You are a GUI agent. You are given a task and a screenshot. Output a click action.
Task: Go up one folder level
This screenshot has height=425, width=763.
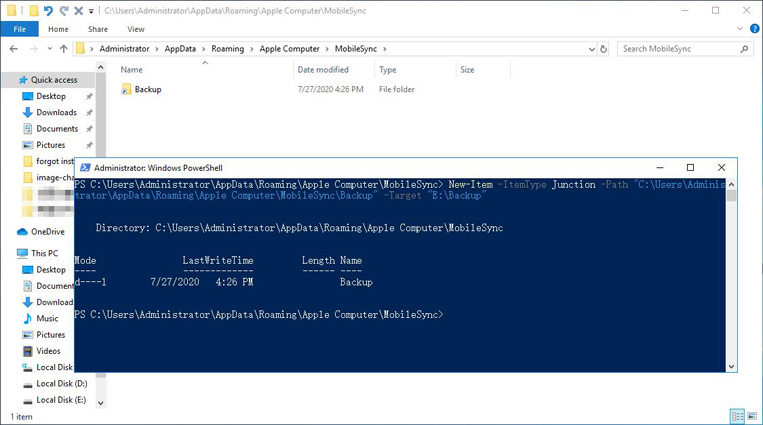[x=64, y=49]
